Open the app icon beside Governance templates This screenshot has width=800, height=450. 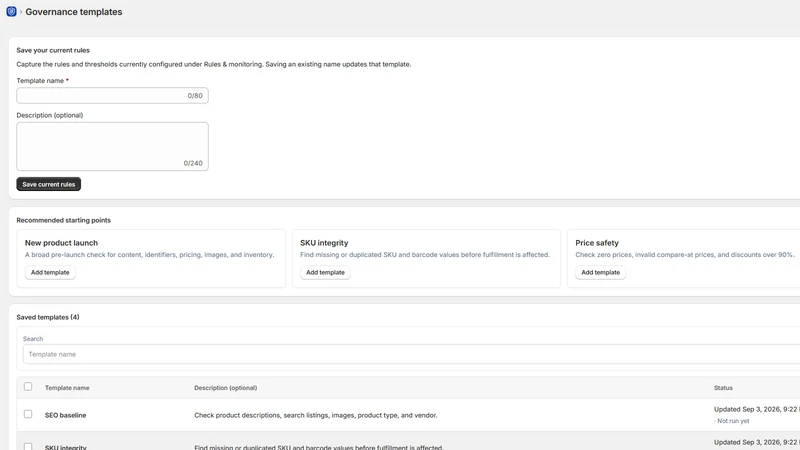[11, 11]
